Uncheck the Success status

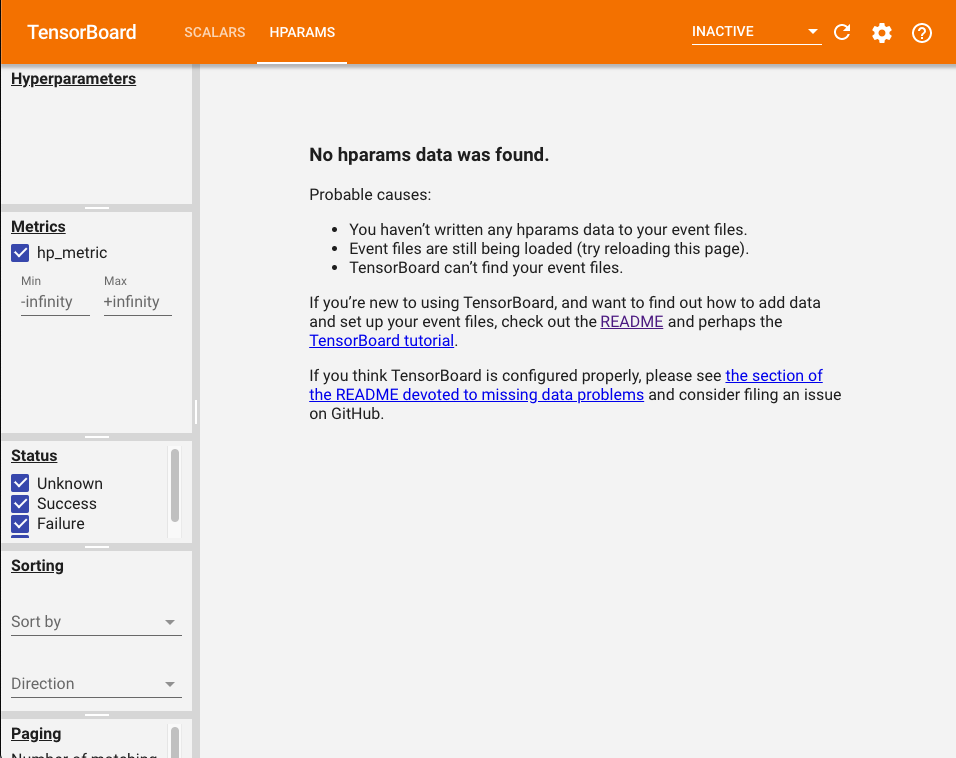tap(20, 503)
